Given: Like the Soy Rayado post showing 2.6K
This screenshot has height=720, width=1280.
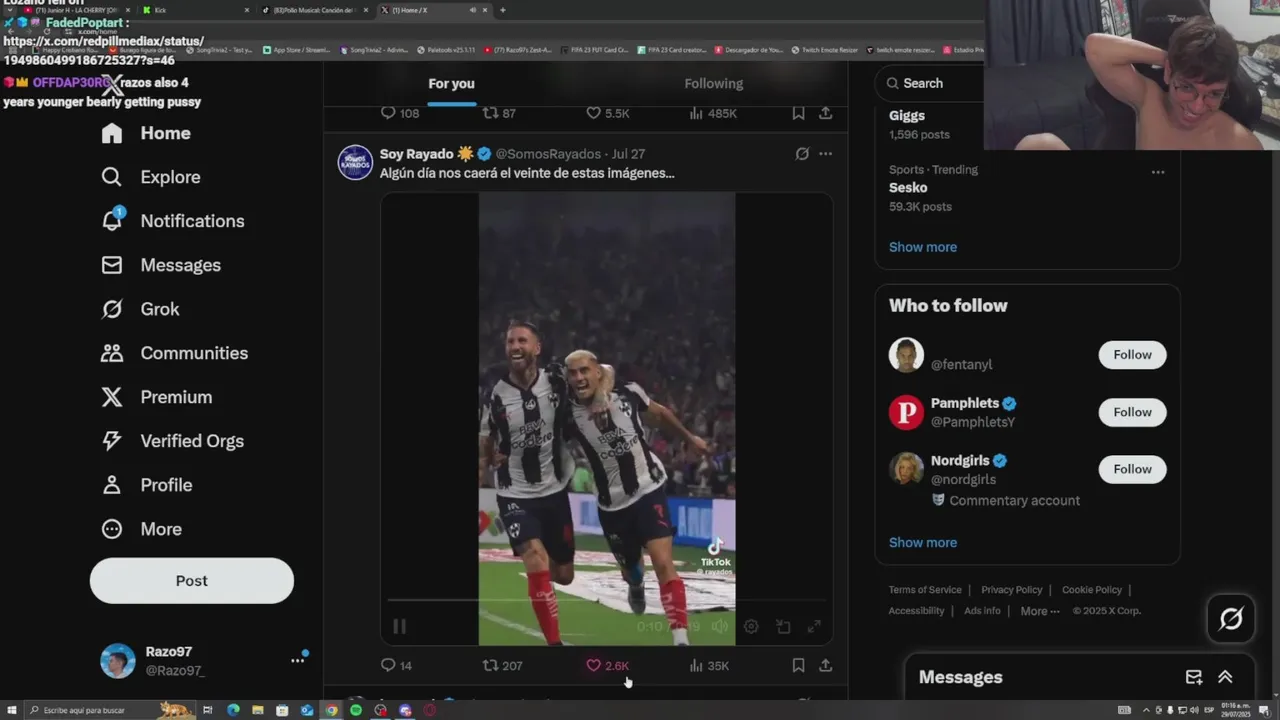Looking at the screenshot, I should pos(607,665).
